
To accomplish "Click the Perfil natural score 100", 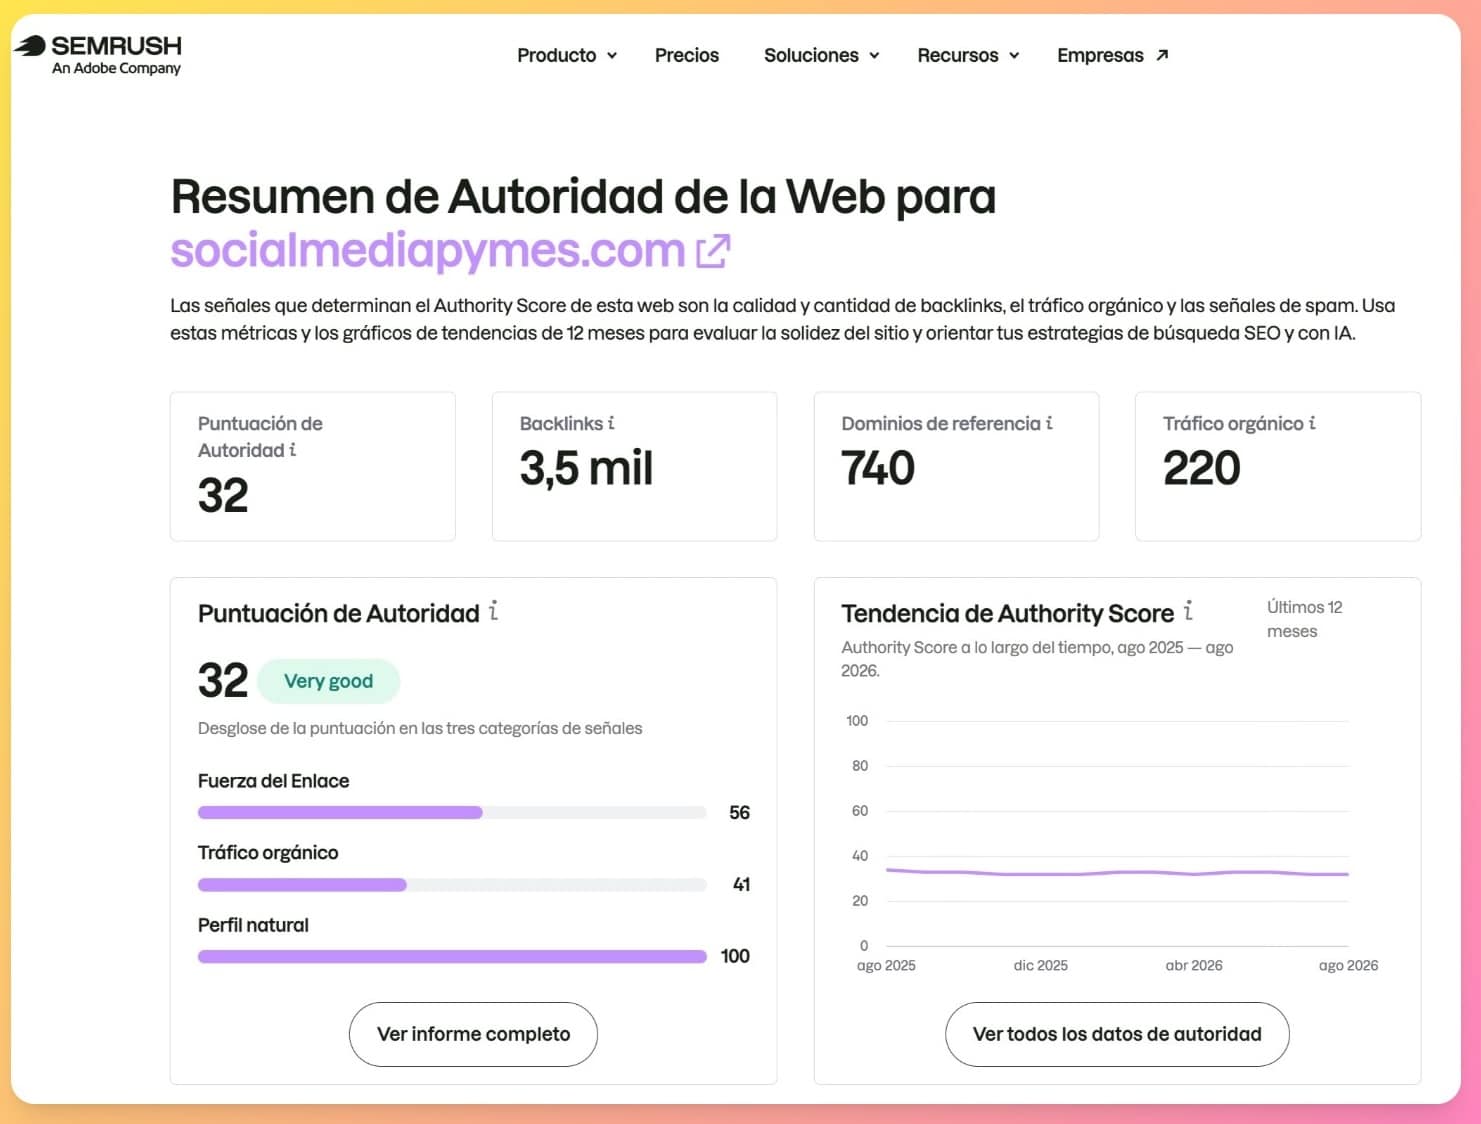I will 735,957.
